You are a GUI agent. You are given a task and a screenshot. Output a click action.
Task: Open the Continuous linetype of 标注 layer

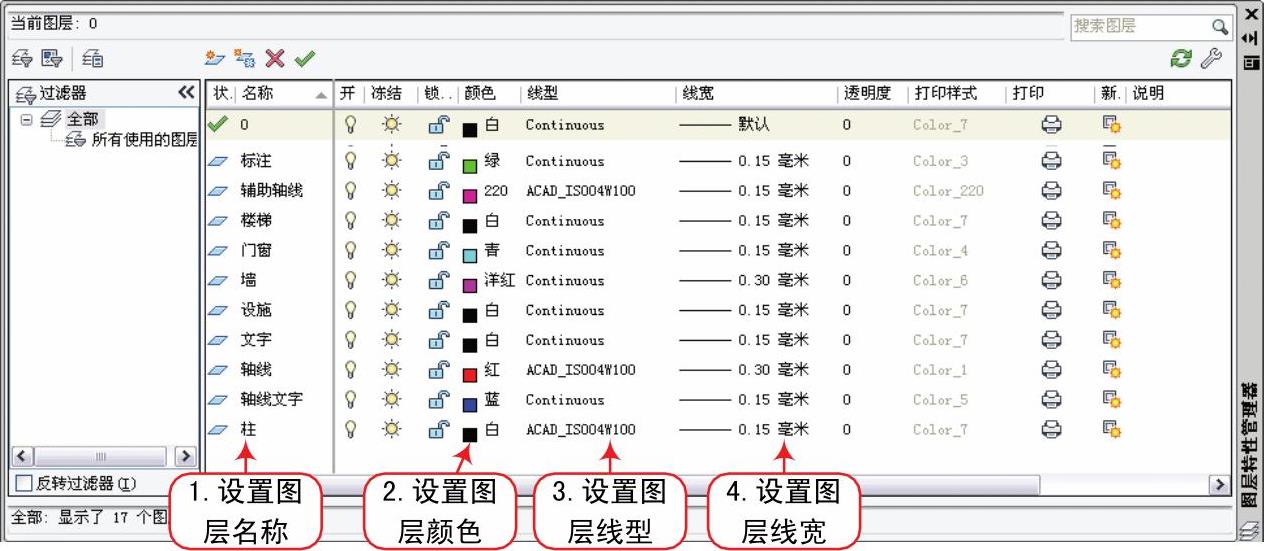tap(565, 161)
